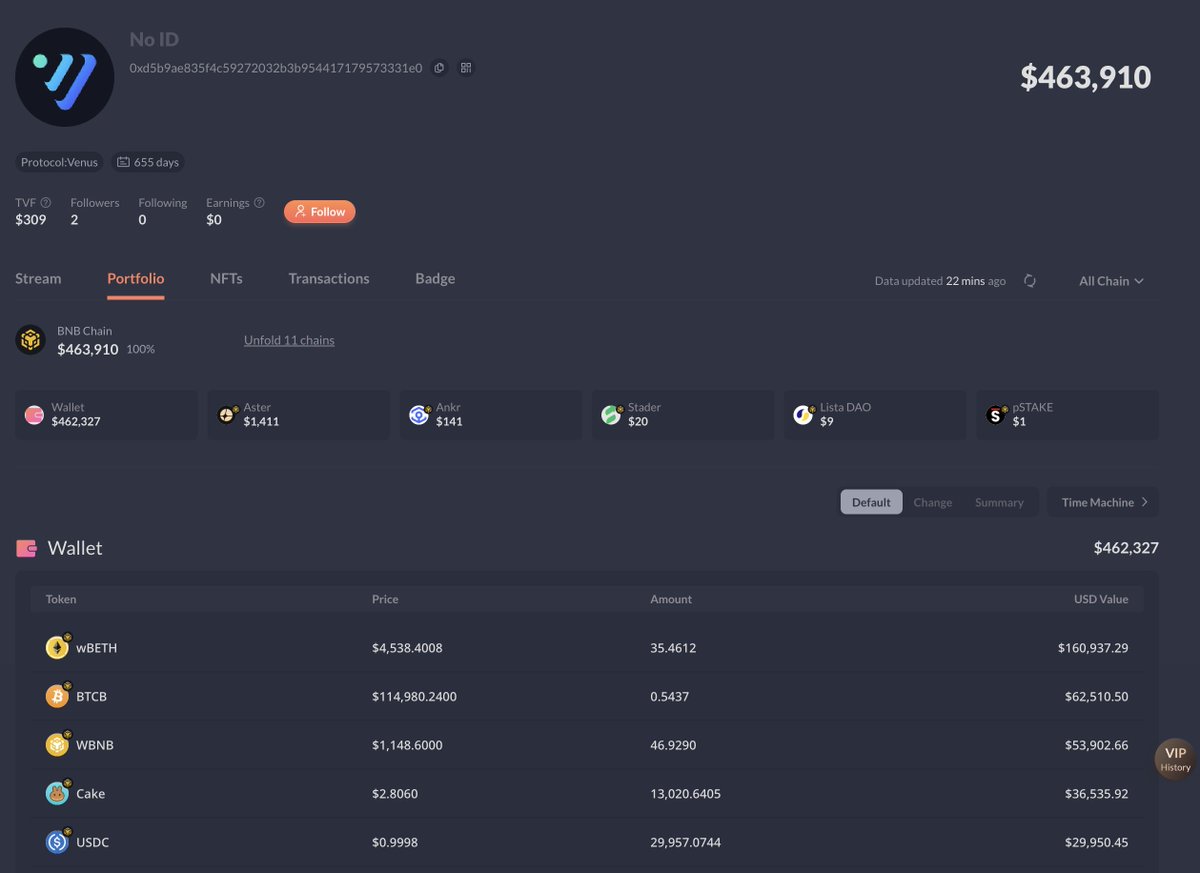Refresh portfolio data with the refresh icon

(x=1029, y=281)
